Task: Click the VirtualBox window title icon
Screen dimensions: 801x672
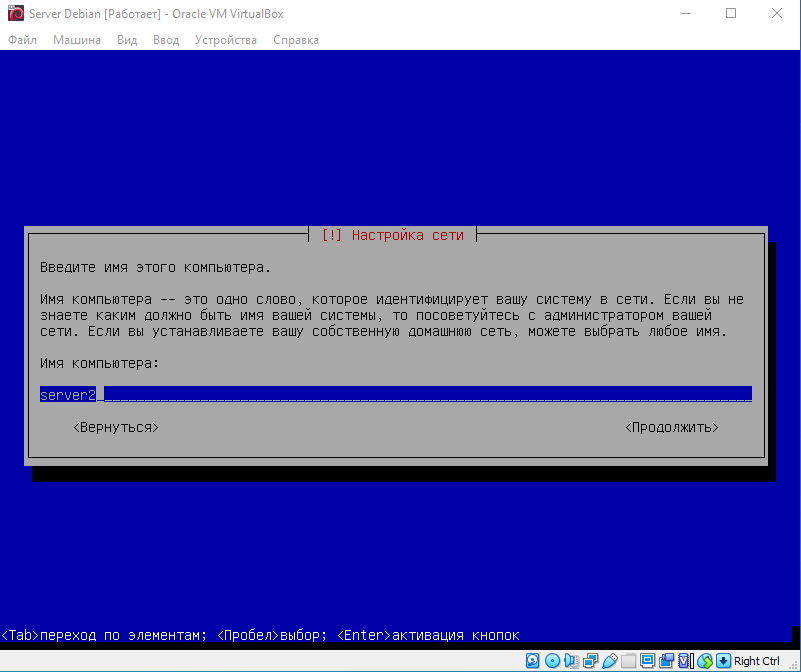Action: [14, 13]
